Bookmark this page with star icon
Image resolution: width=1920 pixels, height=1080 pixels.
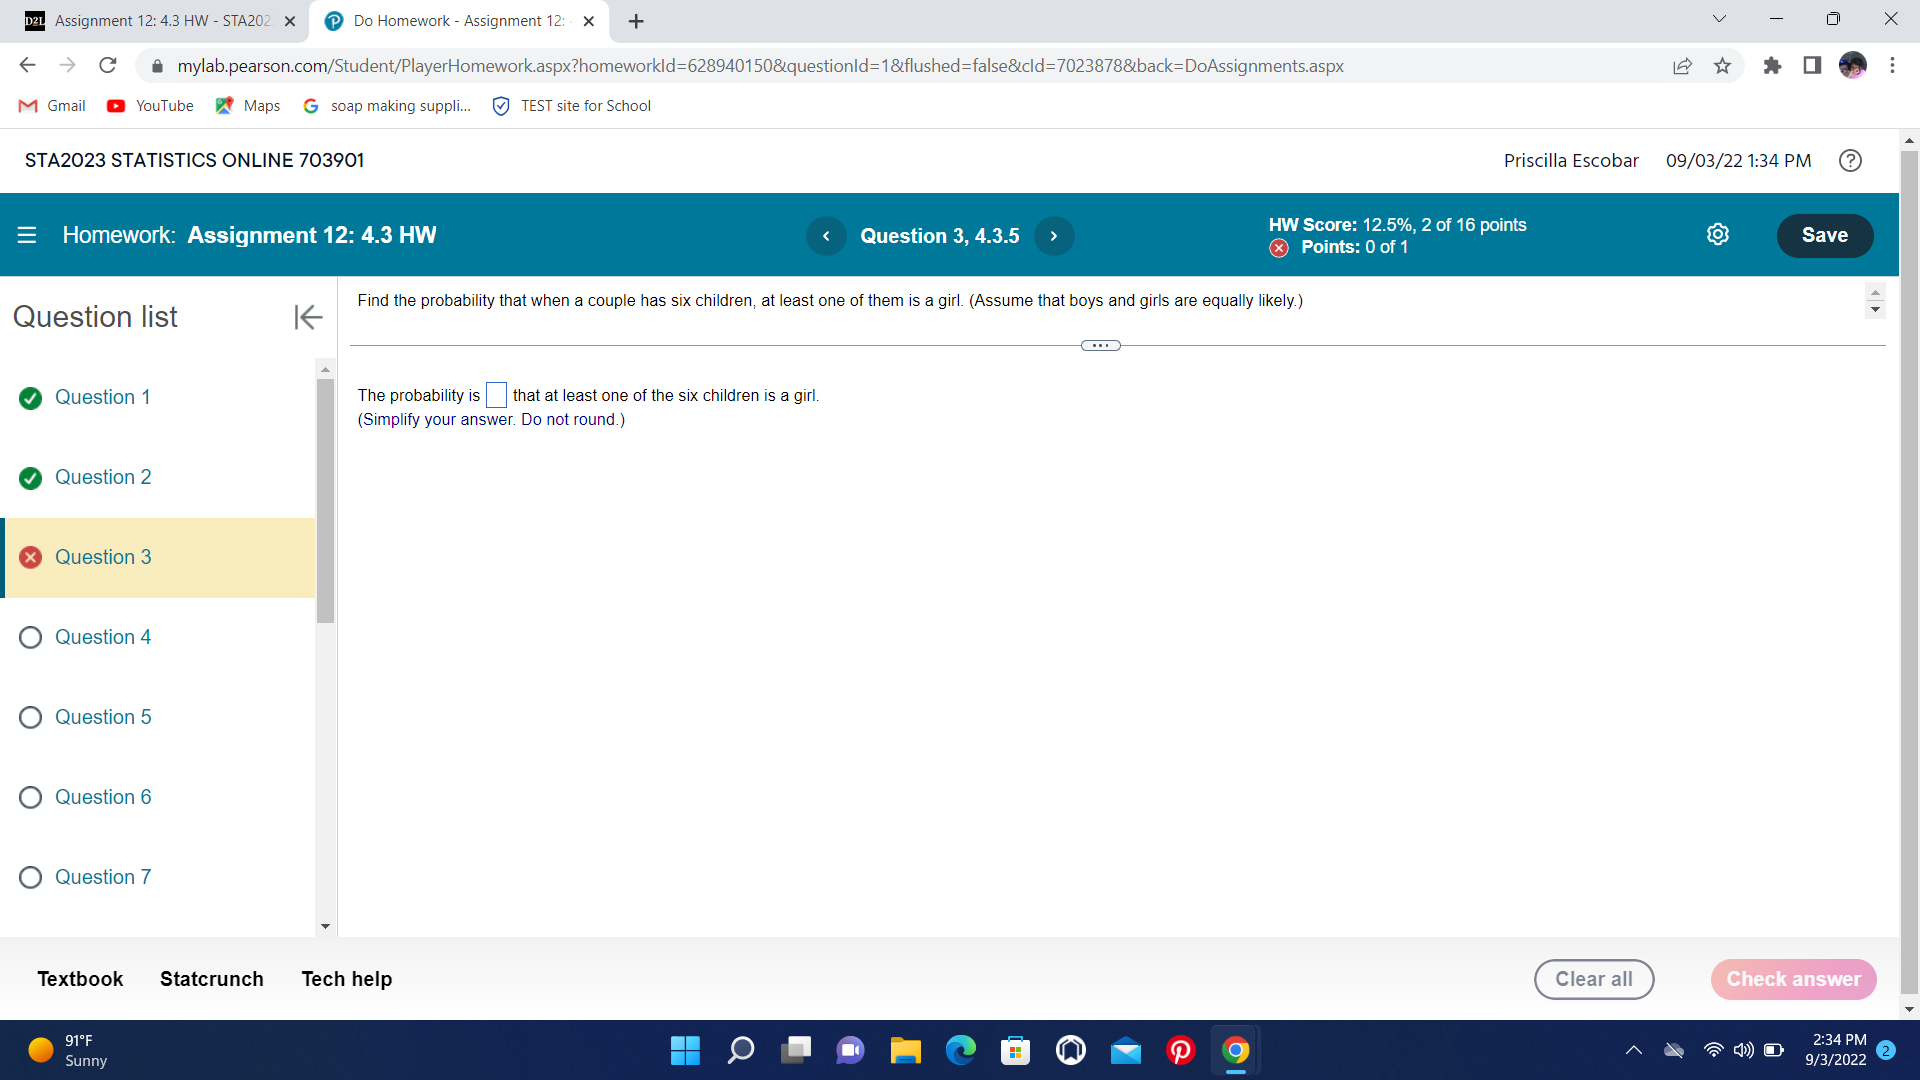[1722, 66]
